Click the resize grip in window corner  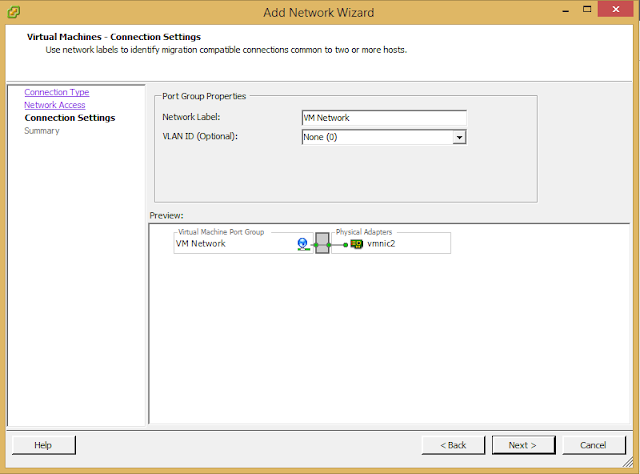coord(628,462)
